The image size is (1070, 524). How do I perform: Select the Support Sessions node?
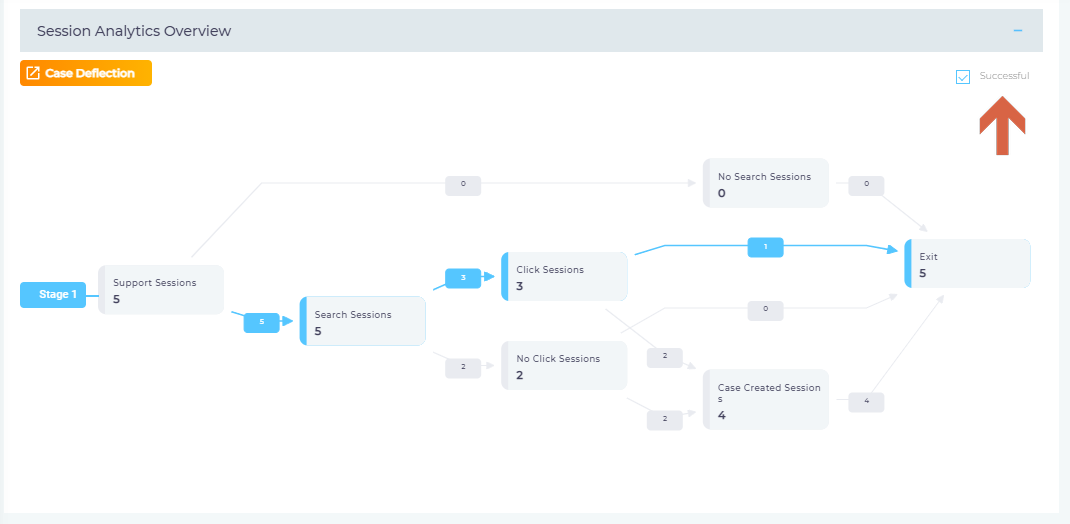pyautogui.click(x=161, y=290)
